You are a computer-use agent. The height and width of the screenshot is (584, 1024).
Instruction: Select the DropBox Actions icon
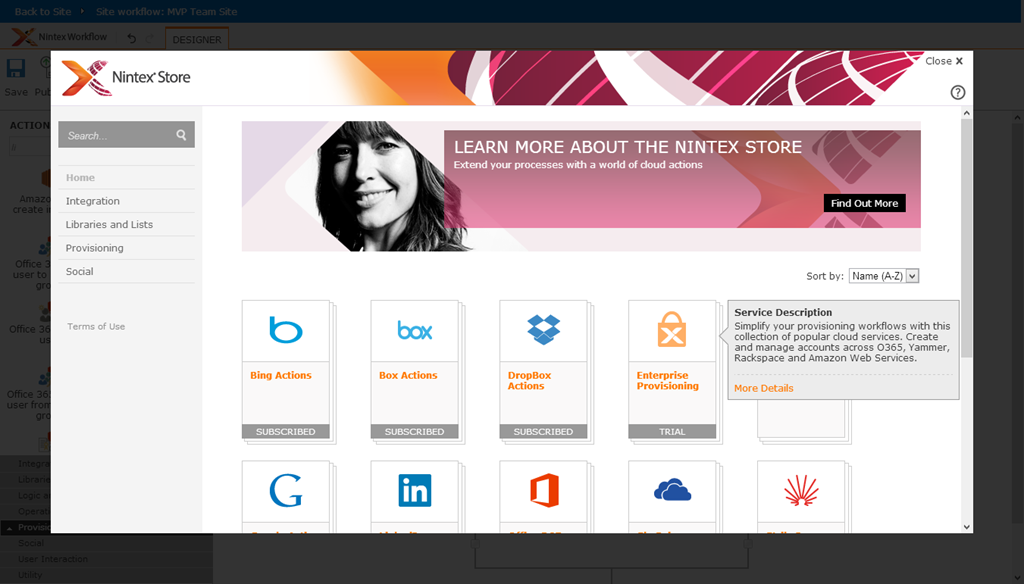click(x=543, y=329)
